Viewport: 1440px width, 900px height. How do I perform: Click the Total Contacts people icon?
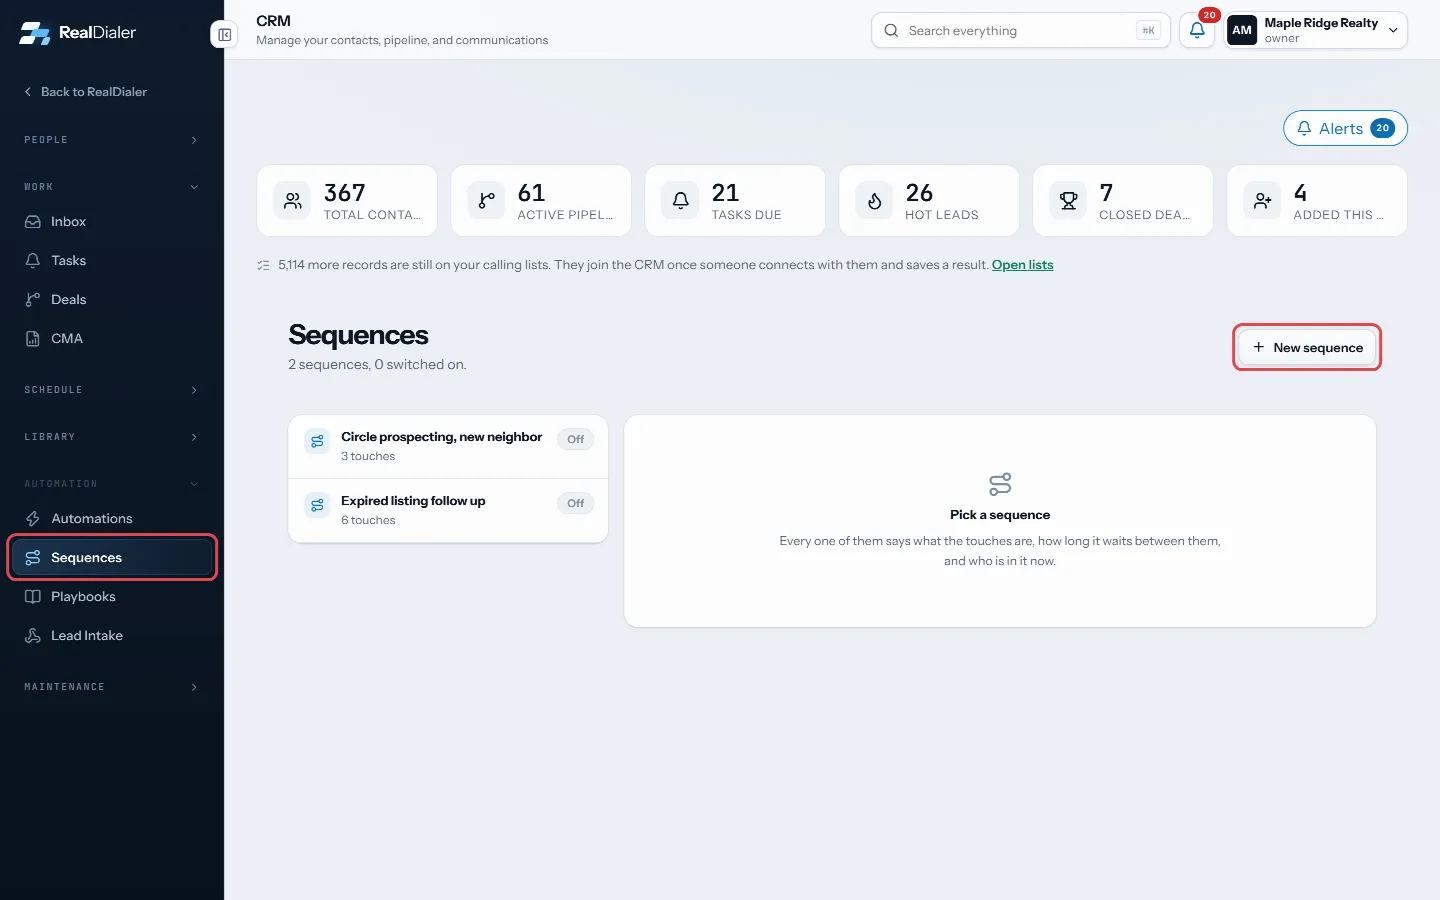click(x=292, y=201)
